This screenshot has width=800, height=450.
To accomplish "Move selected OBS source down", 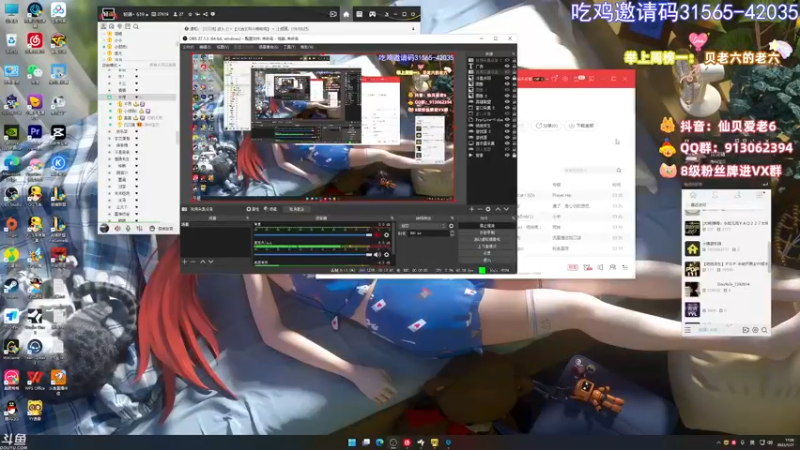I will tap(506, 209).
